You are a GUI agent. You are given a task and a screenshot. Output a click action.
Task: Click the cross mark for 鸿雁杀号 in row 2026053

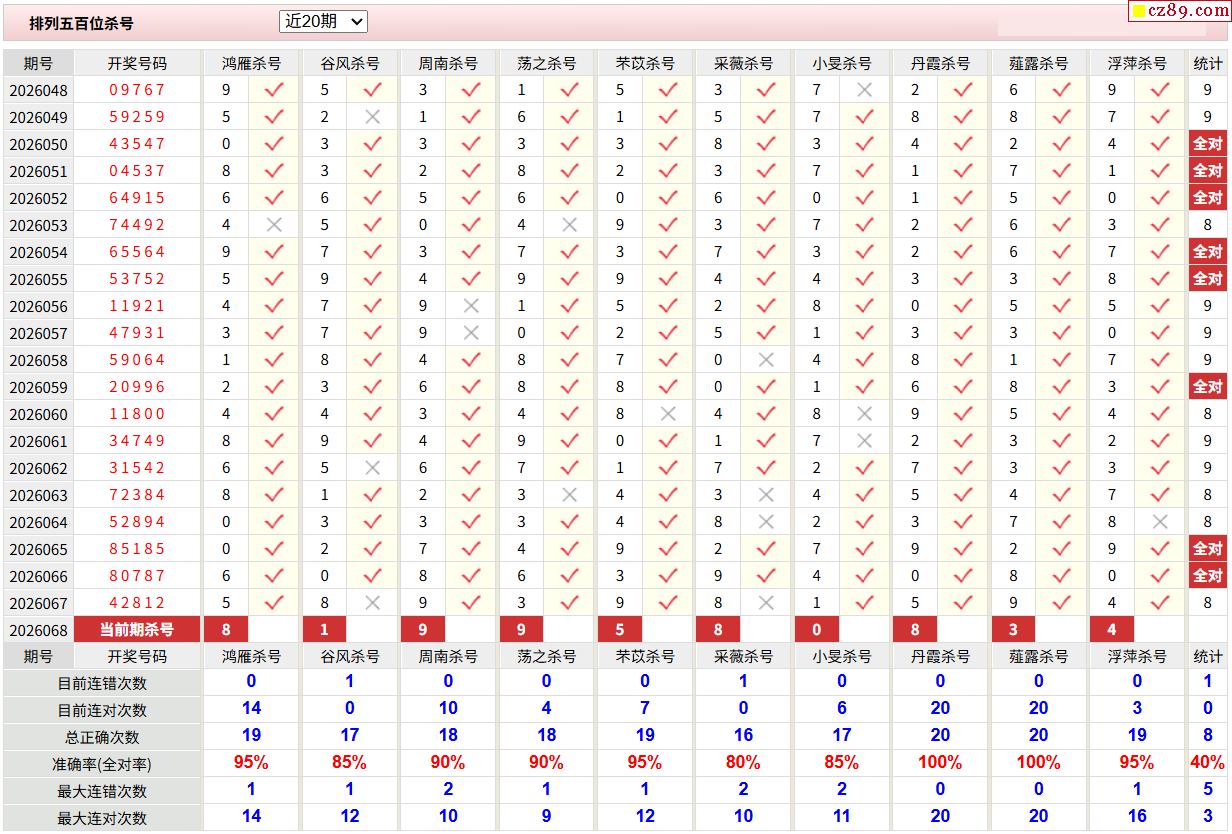(x=274, y=224)
